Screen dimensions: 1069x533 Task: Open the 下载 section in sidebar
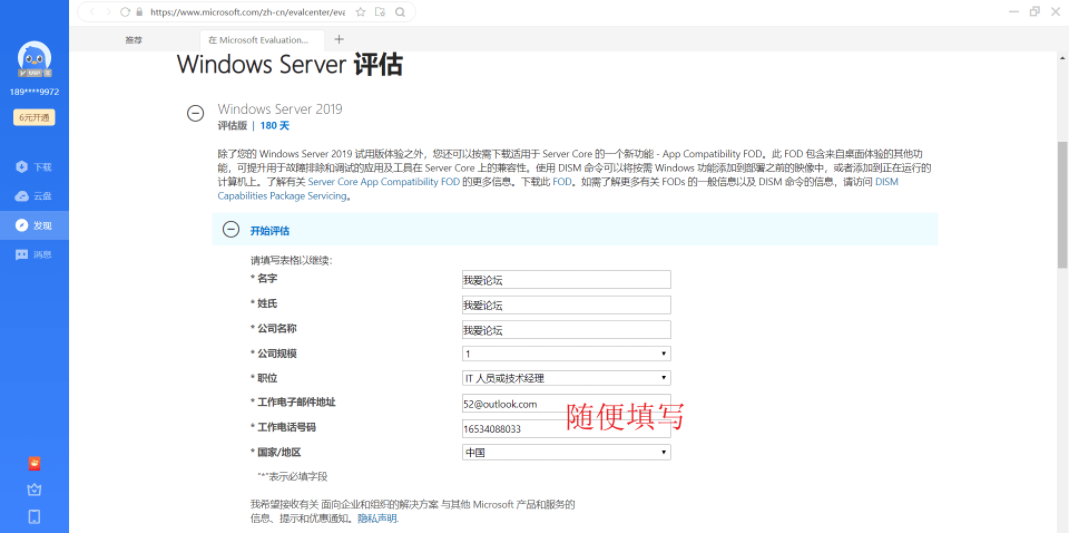pyautogui.click(x=34, y=167)
